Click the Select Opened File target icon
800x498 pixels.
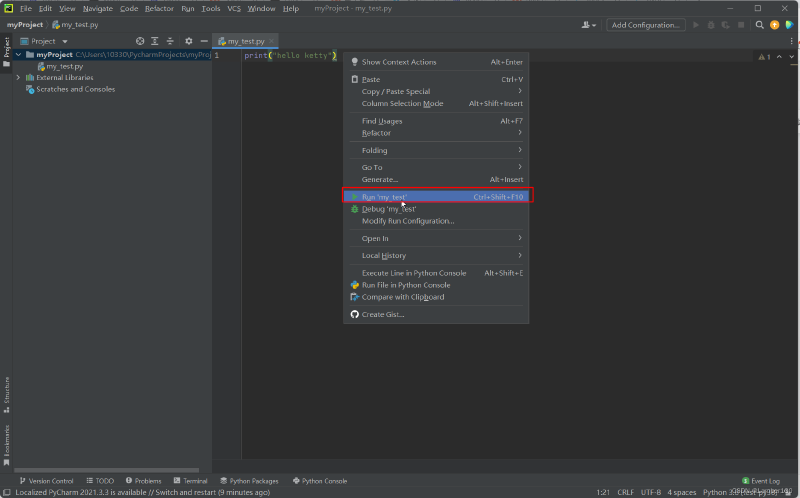140,41
